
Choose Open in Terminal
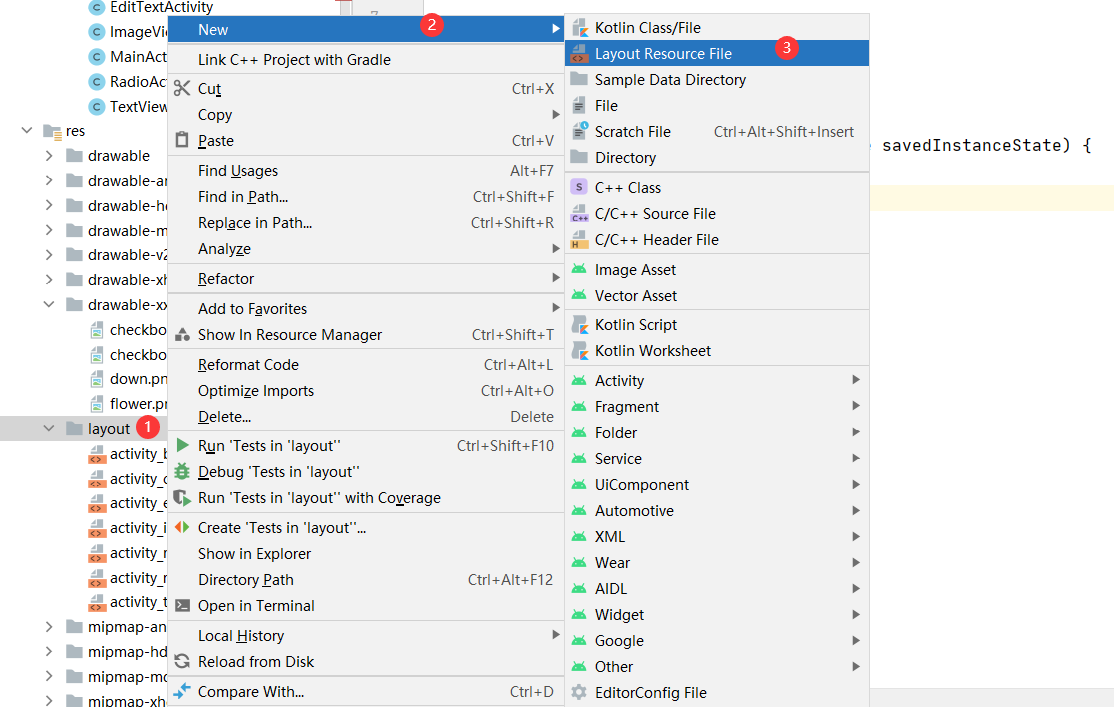click(256, 606)
